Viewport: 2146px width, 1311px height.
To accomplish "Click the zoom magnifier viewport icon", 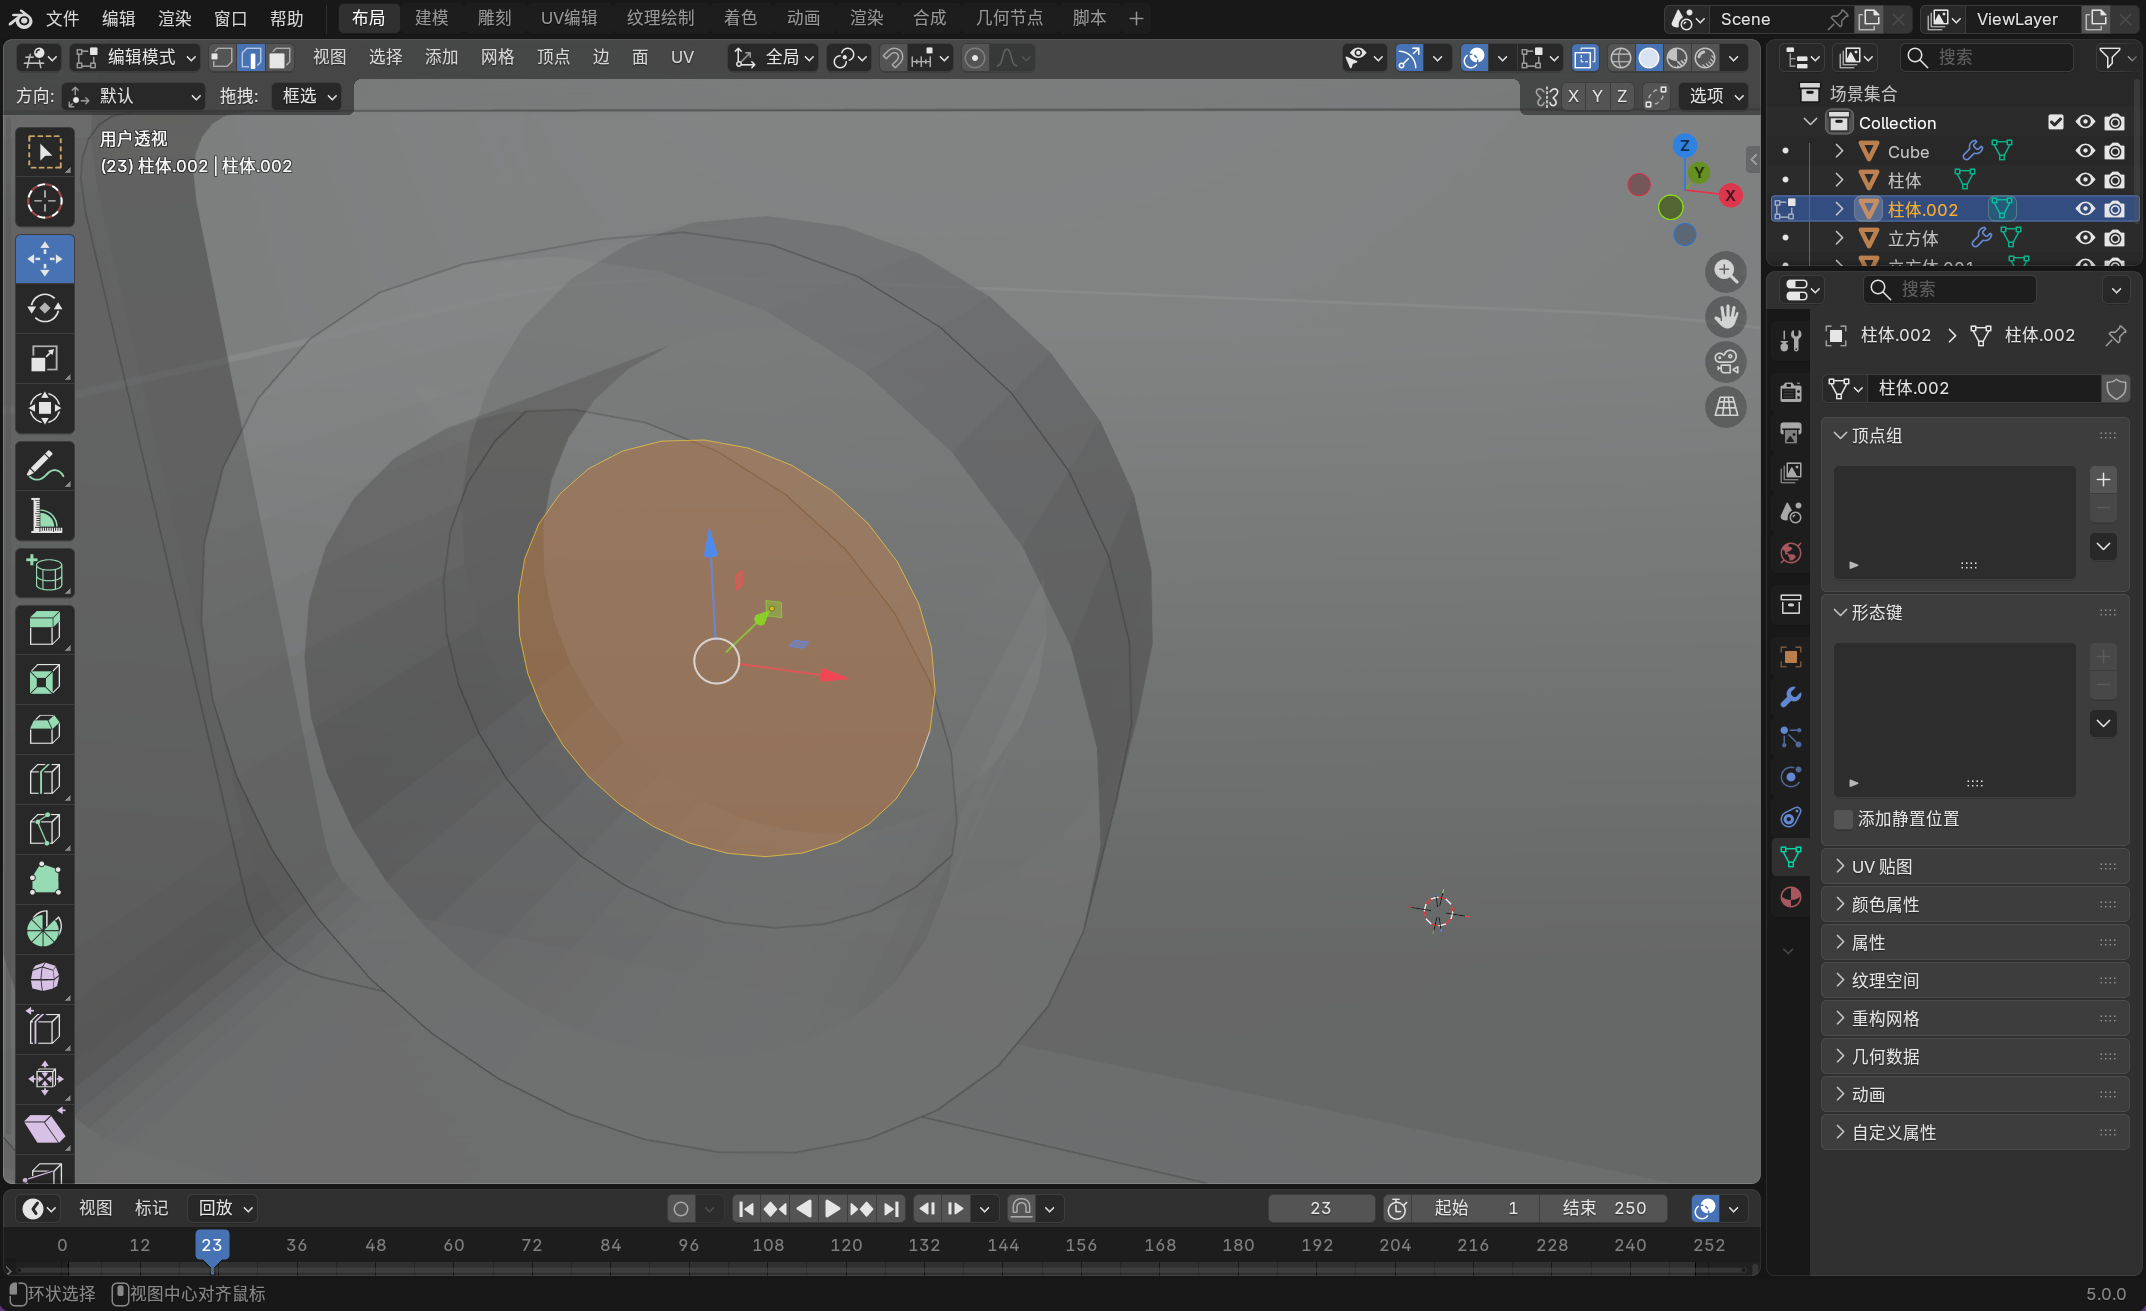I will coord(1725,271).
